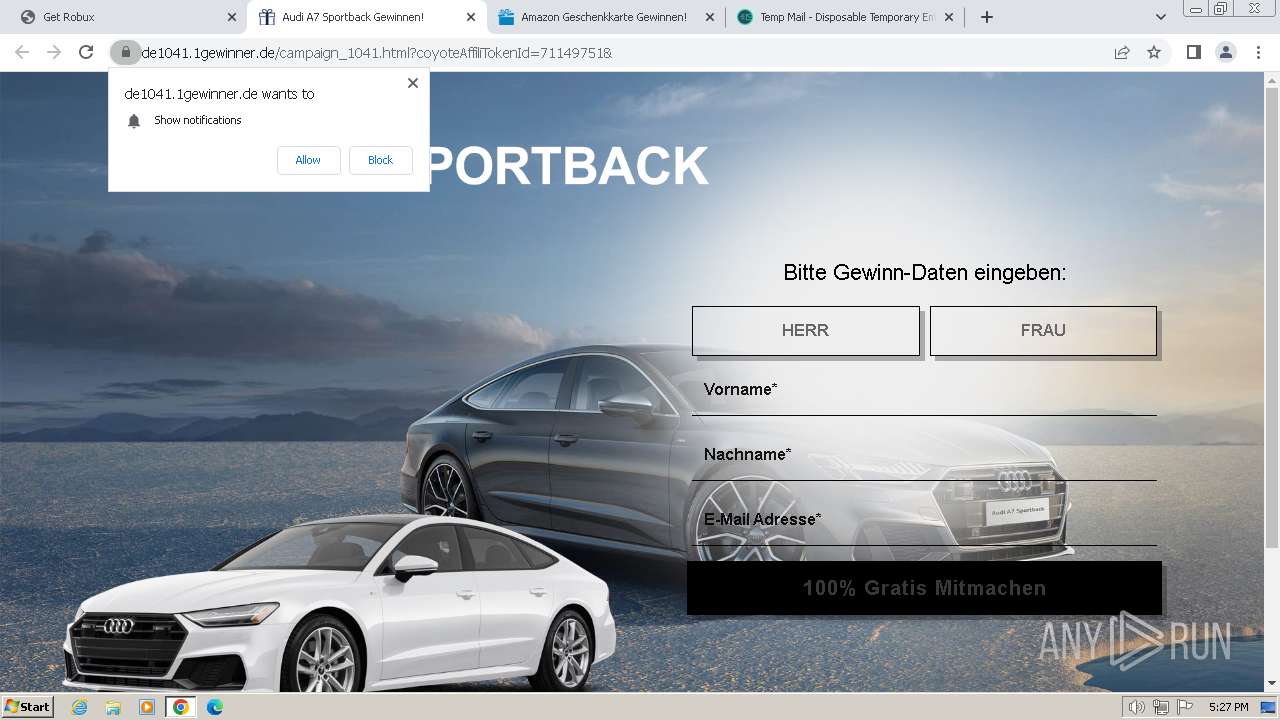The height and width of the screenshot is (720, 1280).
Task: Reload the current page
Action: click(86, 53)
